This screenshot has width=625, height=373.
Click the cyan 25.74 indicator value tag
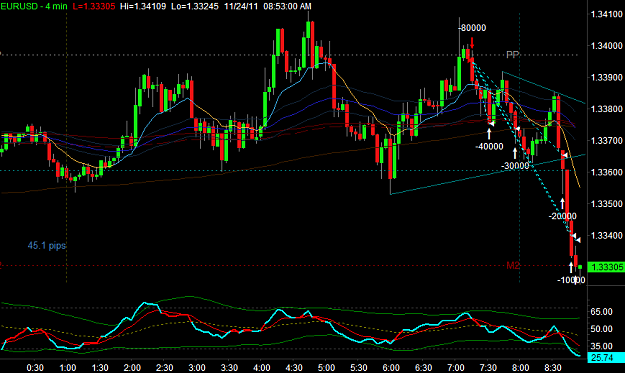[x=606, y=358]
